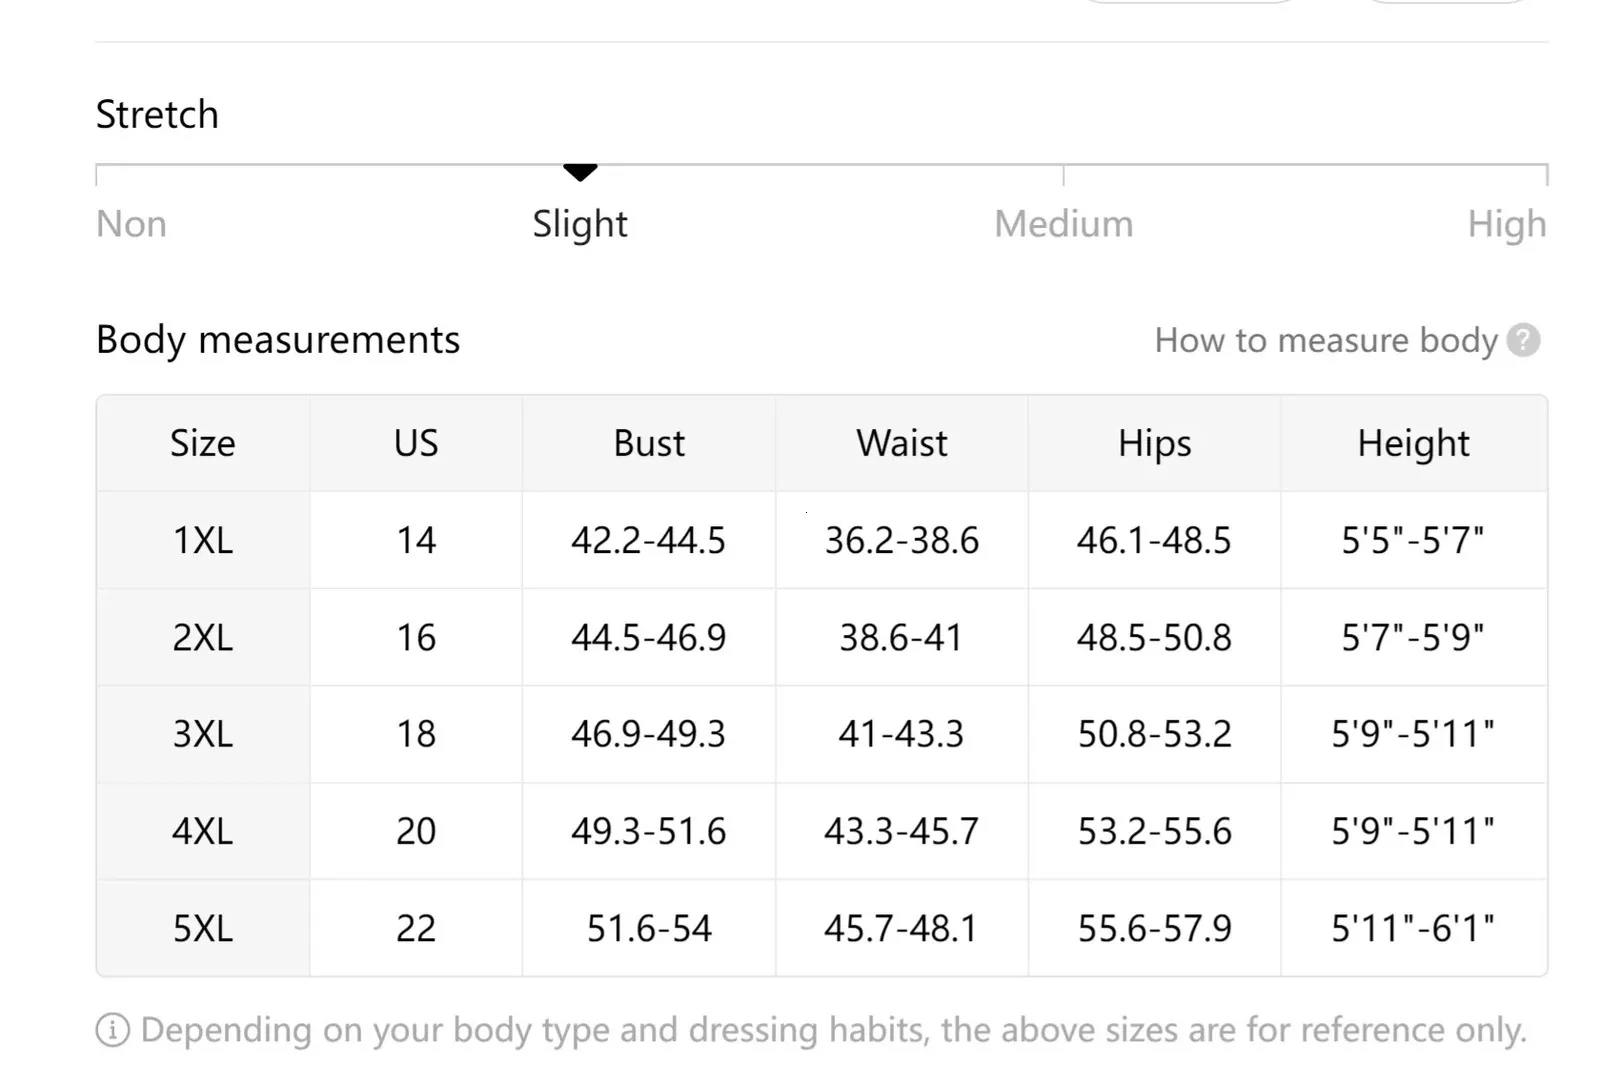Select the 1XL size row
Screen dimensions: 1600x1084
(822, 540)
